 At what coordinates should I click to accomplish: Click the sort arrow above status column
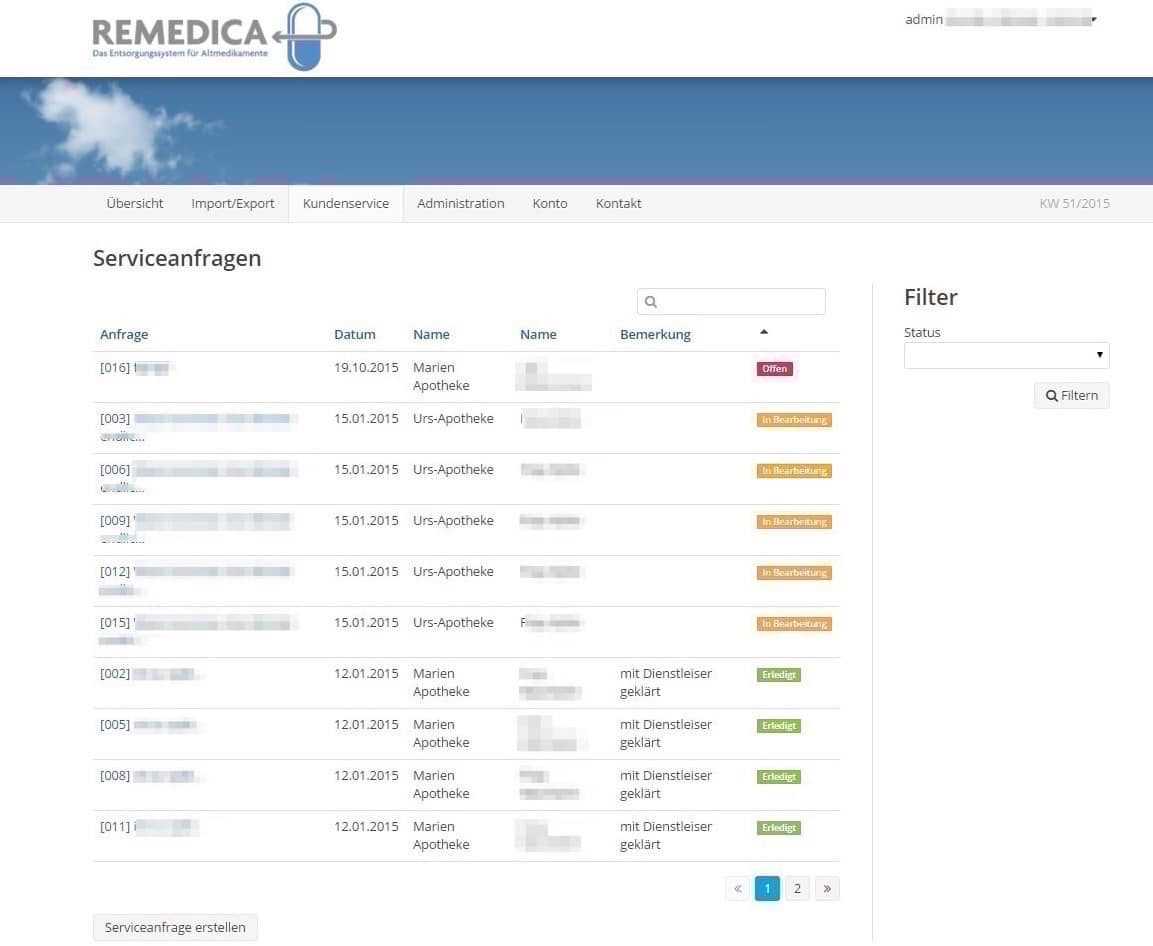click(x=764, y=332)
